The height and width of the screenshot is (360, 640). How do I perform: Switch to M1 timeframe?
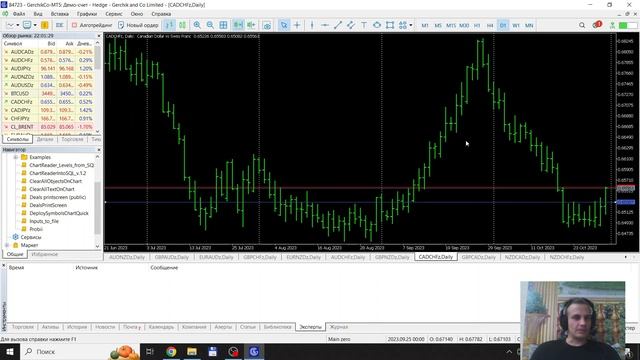coord(425,25)
